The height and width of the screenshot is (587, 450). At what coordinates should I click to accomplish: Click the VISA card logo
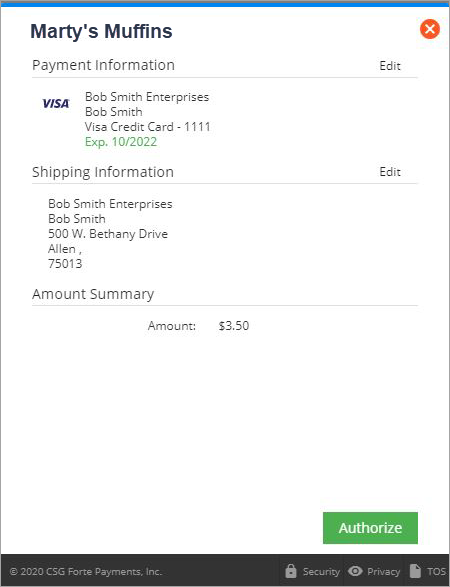click(56, 103)
